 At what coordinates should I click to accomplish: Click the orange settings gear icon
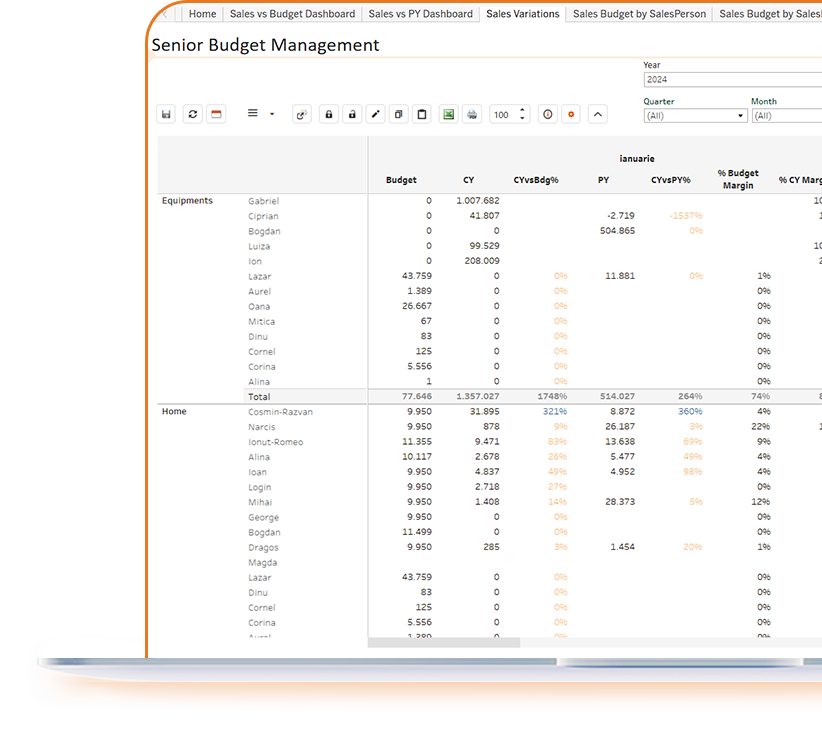(x=571, y=115)
